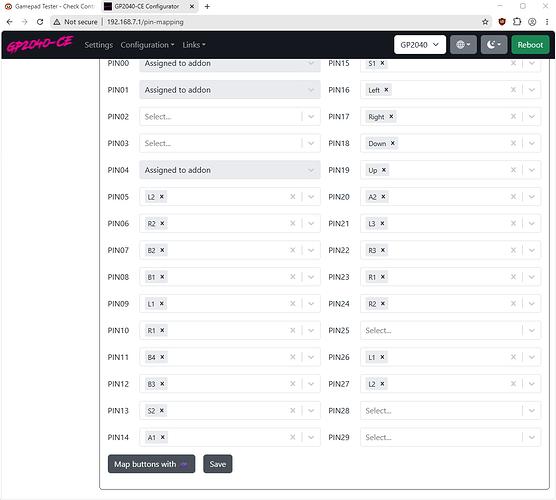Remove the B2 tag from PIN07
Viewport: 556px width, 500px height.
coord(162,250)
